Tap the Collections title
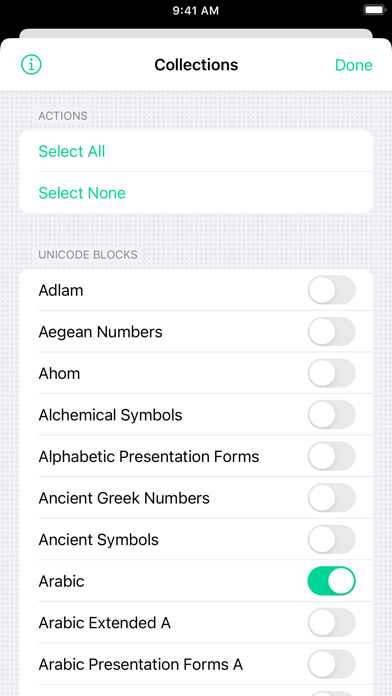 [196, 65]
